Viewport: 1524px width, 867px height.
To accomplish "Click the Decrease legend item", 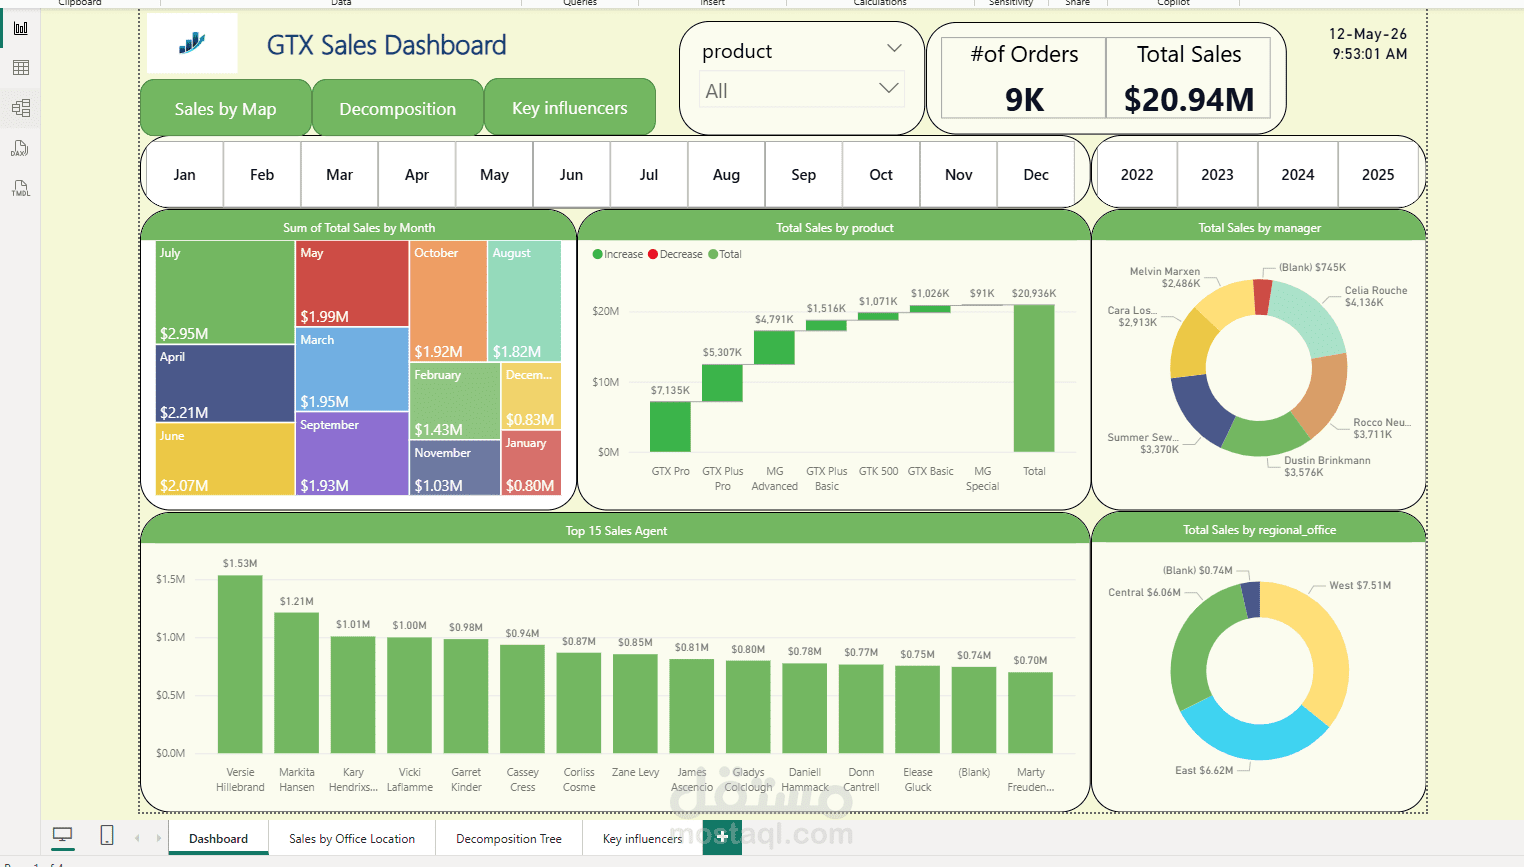I will click(675, 254).
